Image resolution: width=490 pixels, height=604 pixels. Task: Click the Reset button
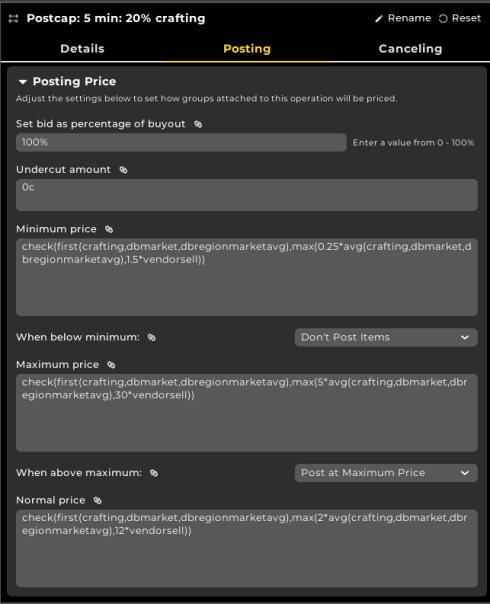point(460,18)
